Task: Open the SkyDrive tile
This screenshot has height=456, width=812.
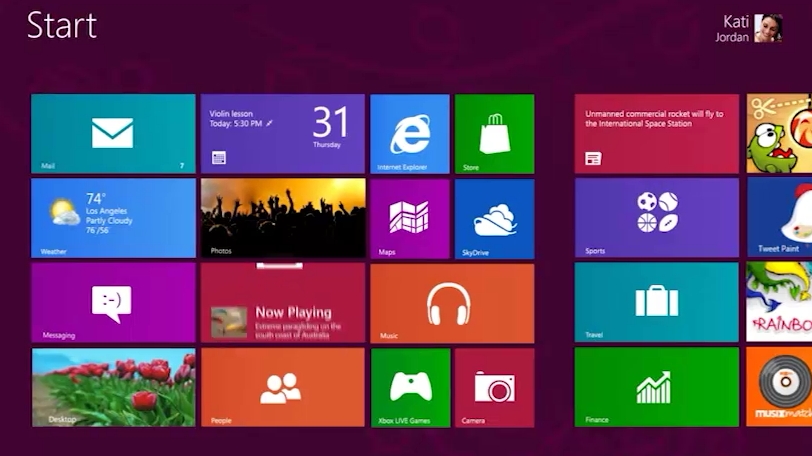Action: pos(495,218)
